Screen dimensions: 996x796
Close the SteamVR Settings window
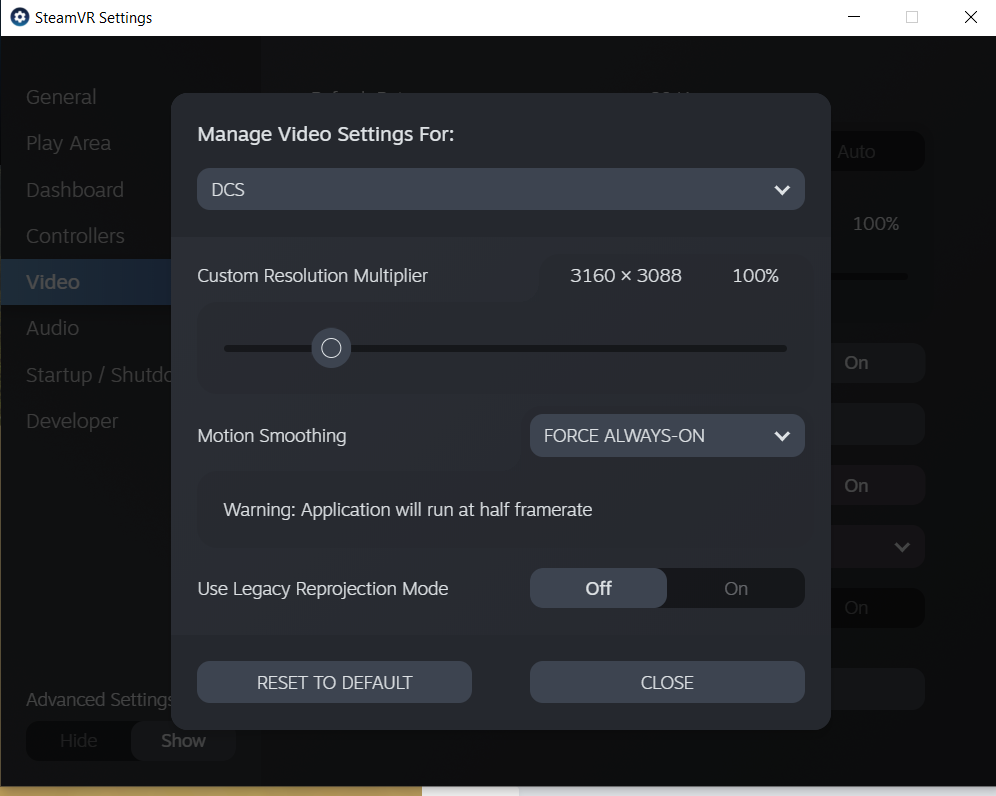pyautogui.click(x=971, y=17)
